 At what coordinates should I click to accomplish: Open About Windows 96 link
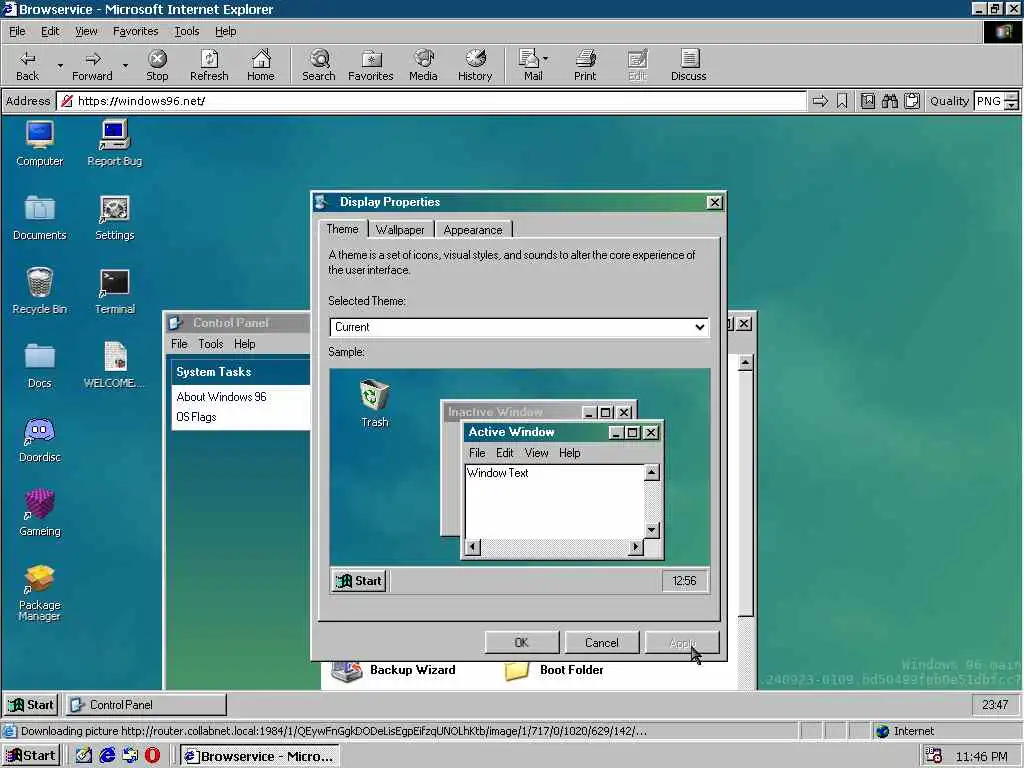(221, 397)
